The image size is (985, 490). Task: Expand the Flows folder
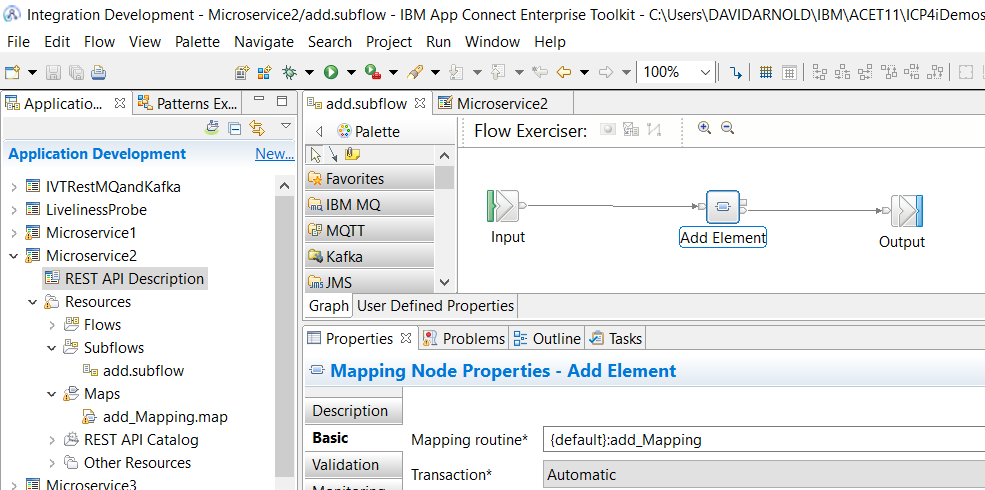click(52, 325)
